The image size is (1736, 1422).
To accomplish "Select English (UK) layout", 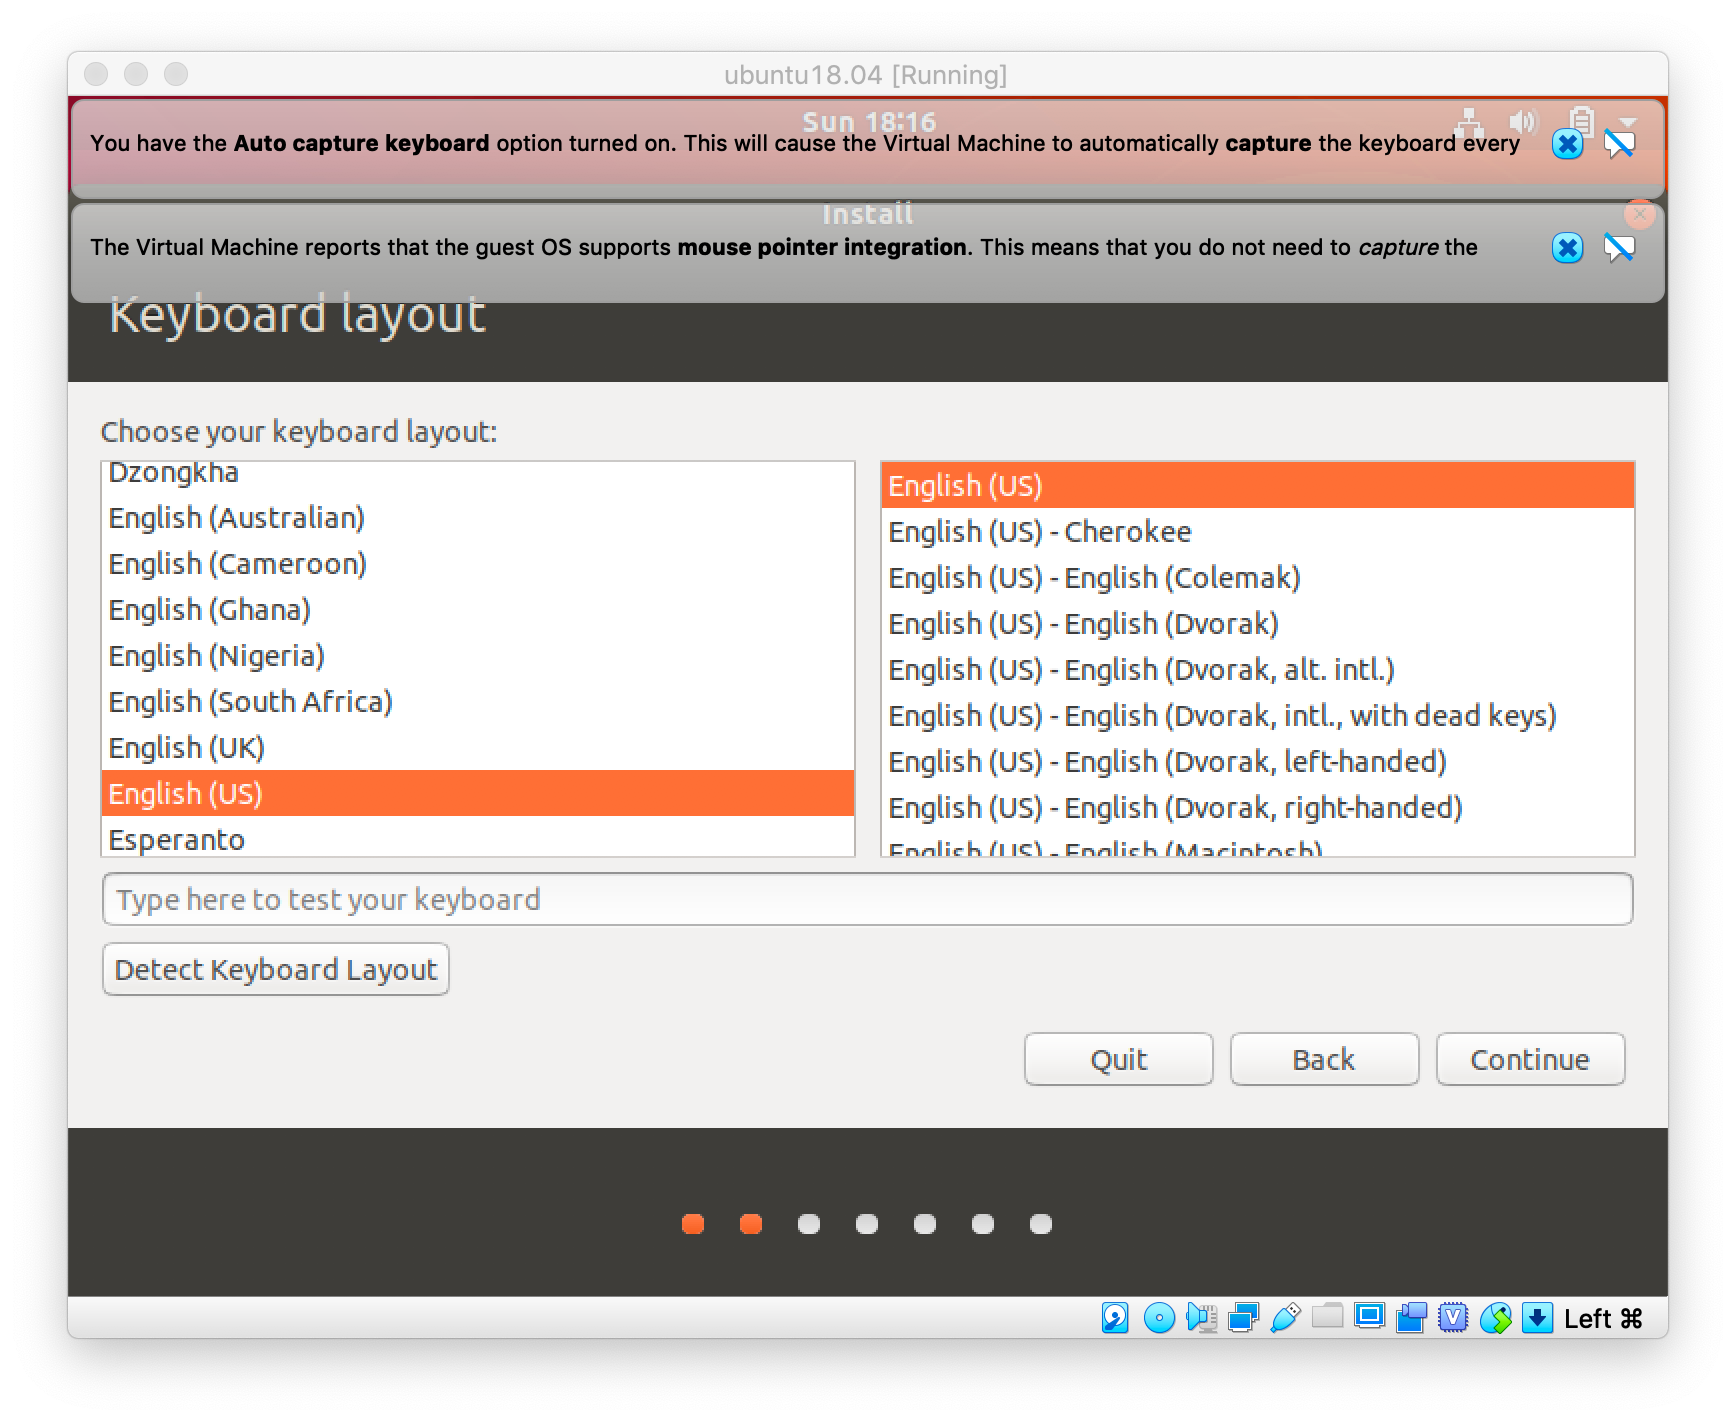I will point(478,747).
